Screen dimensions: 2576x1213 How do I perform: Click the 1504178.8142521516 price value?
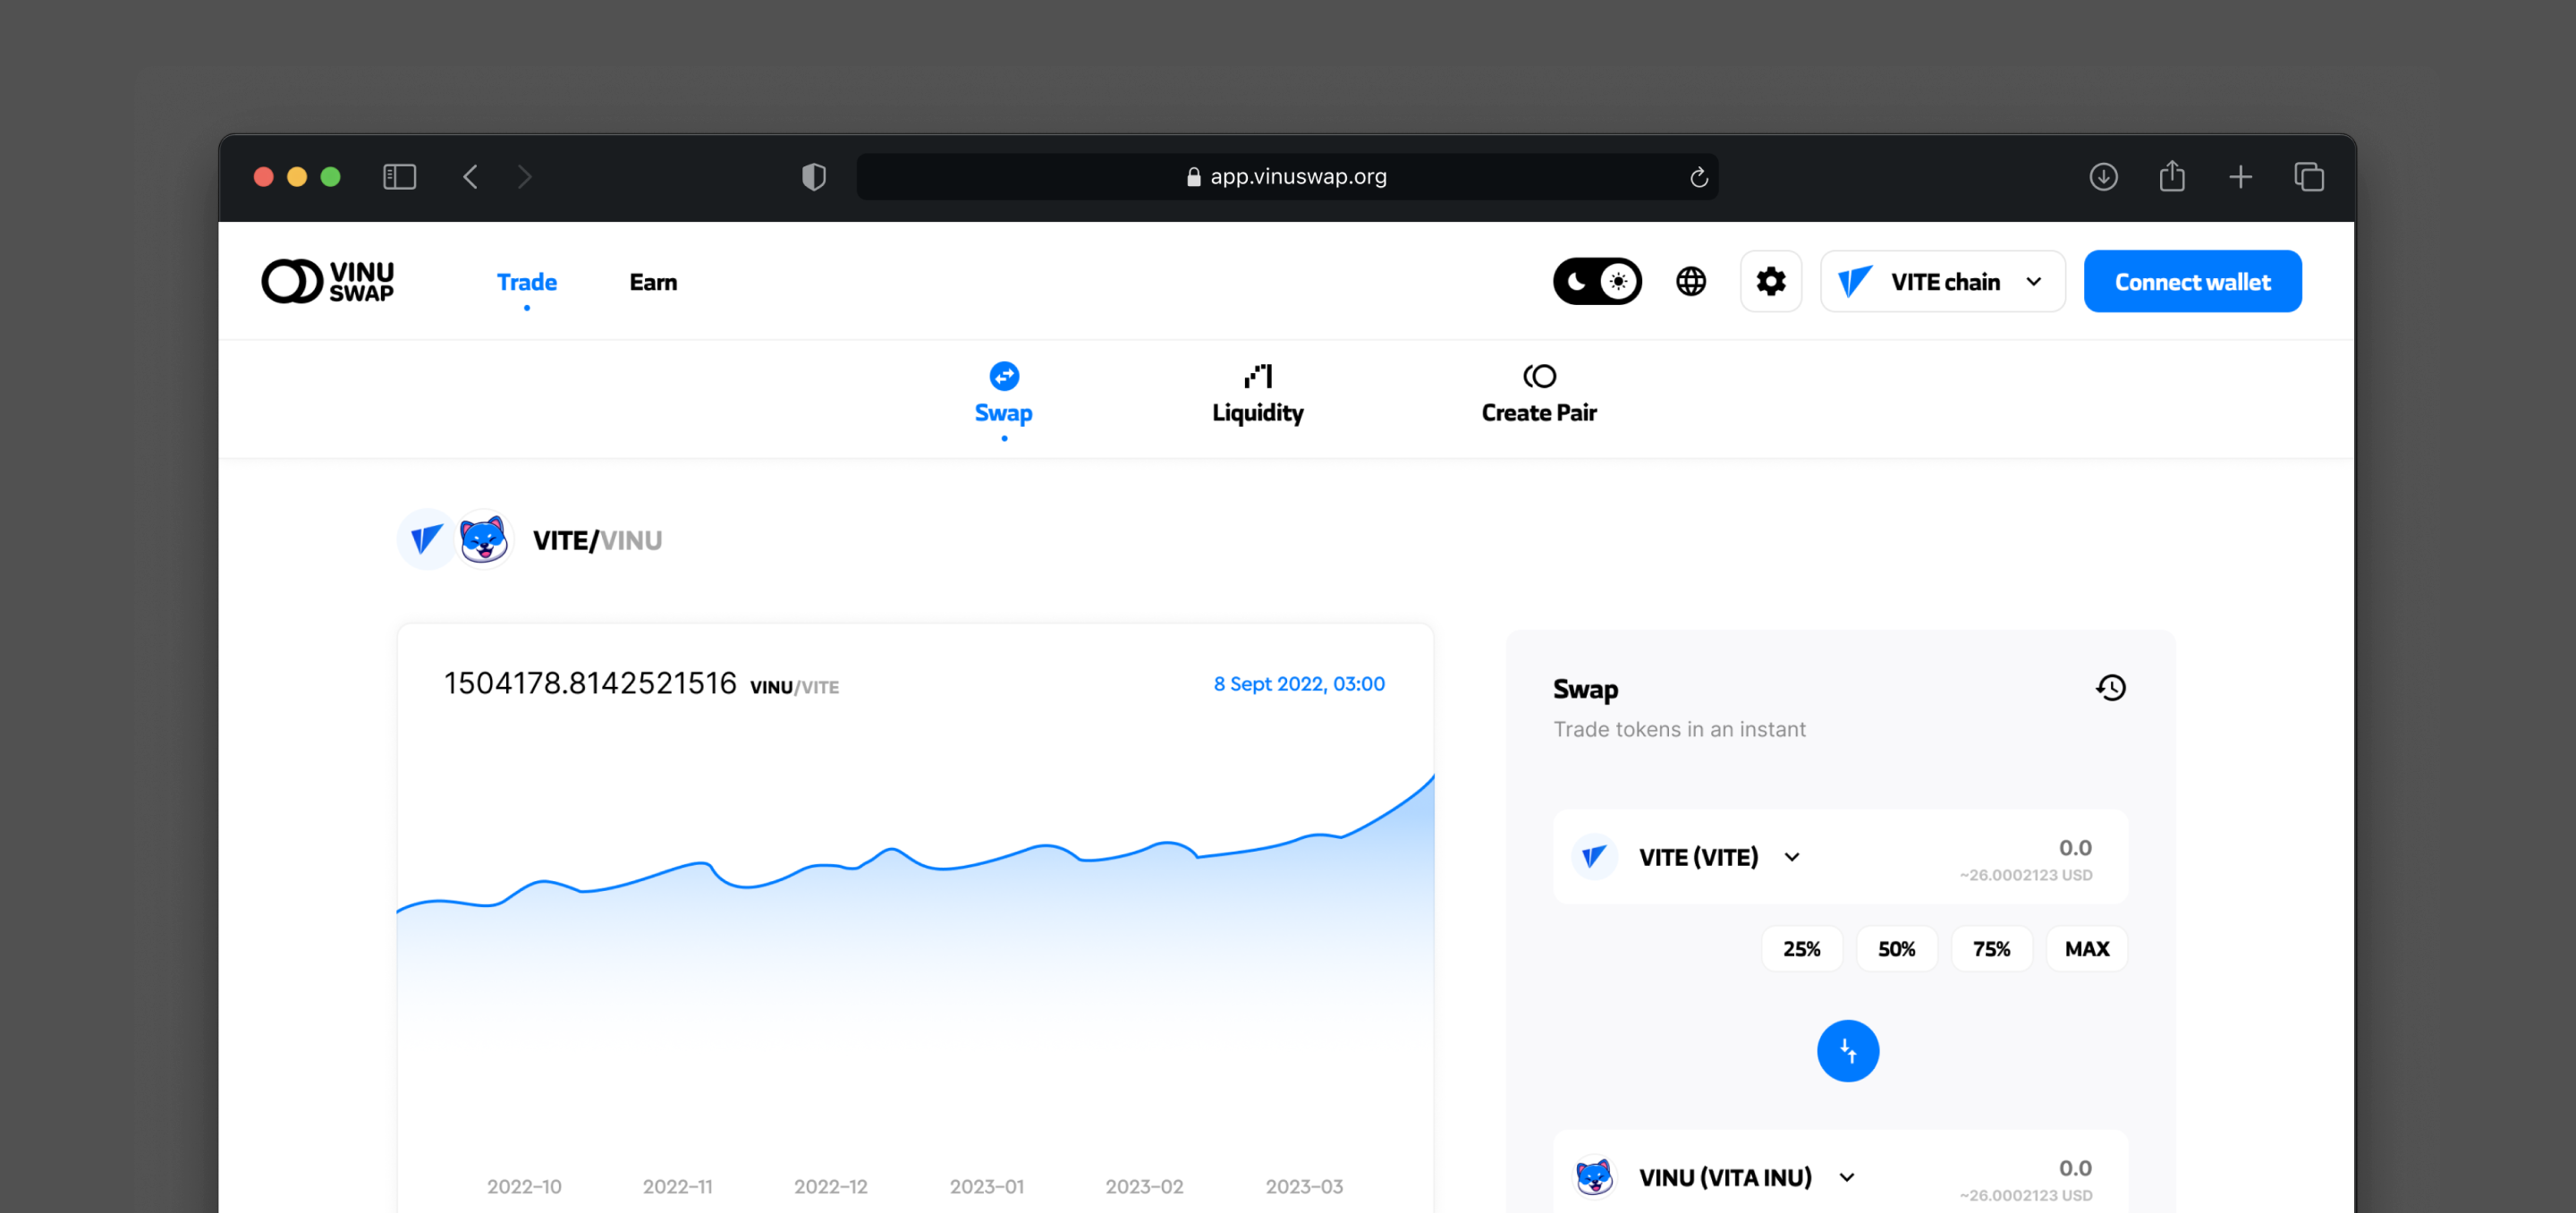tap(590, 683)
